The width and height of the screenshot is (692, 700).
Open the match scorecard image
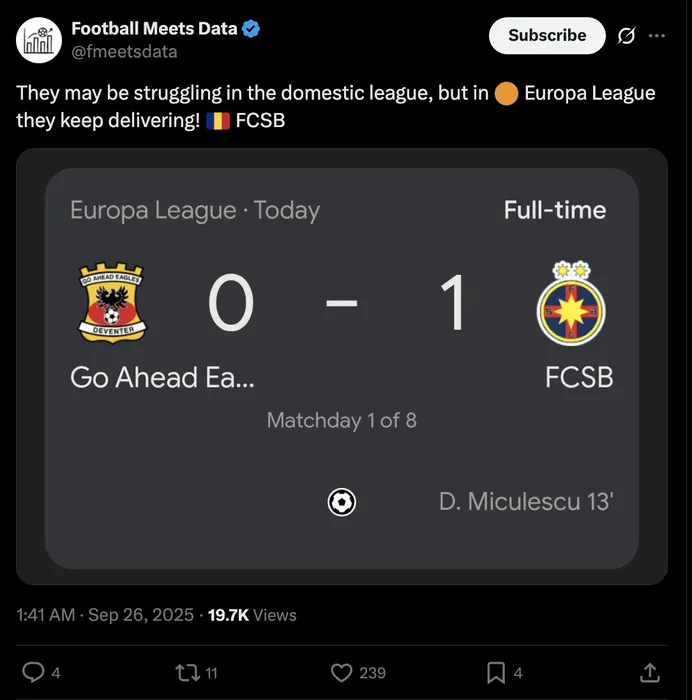coord(341,366)
